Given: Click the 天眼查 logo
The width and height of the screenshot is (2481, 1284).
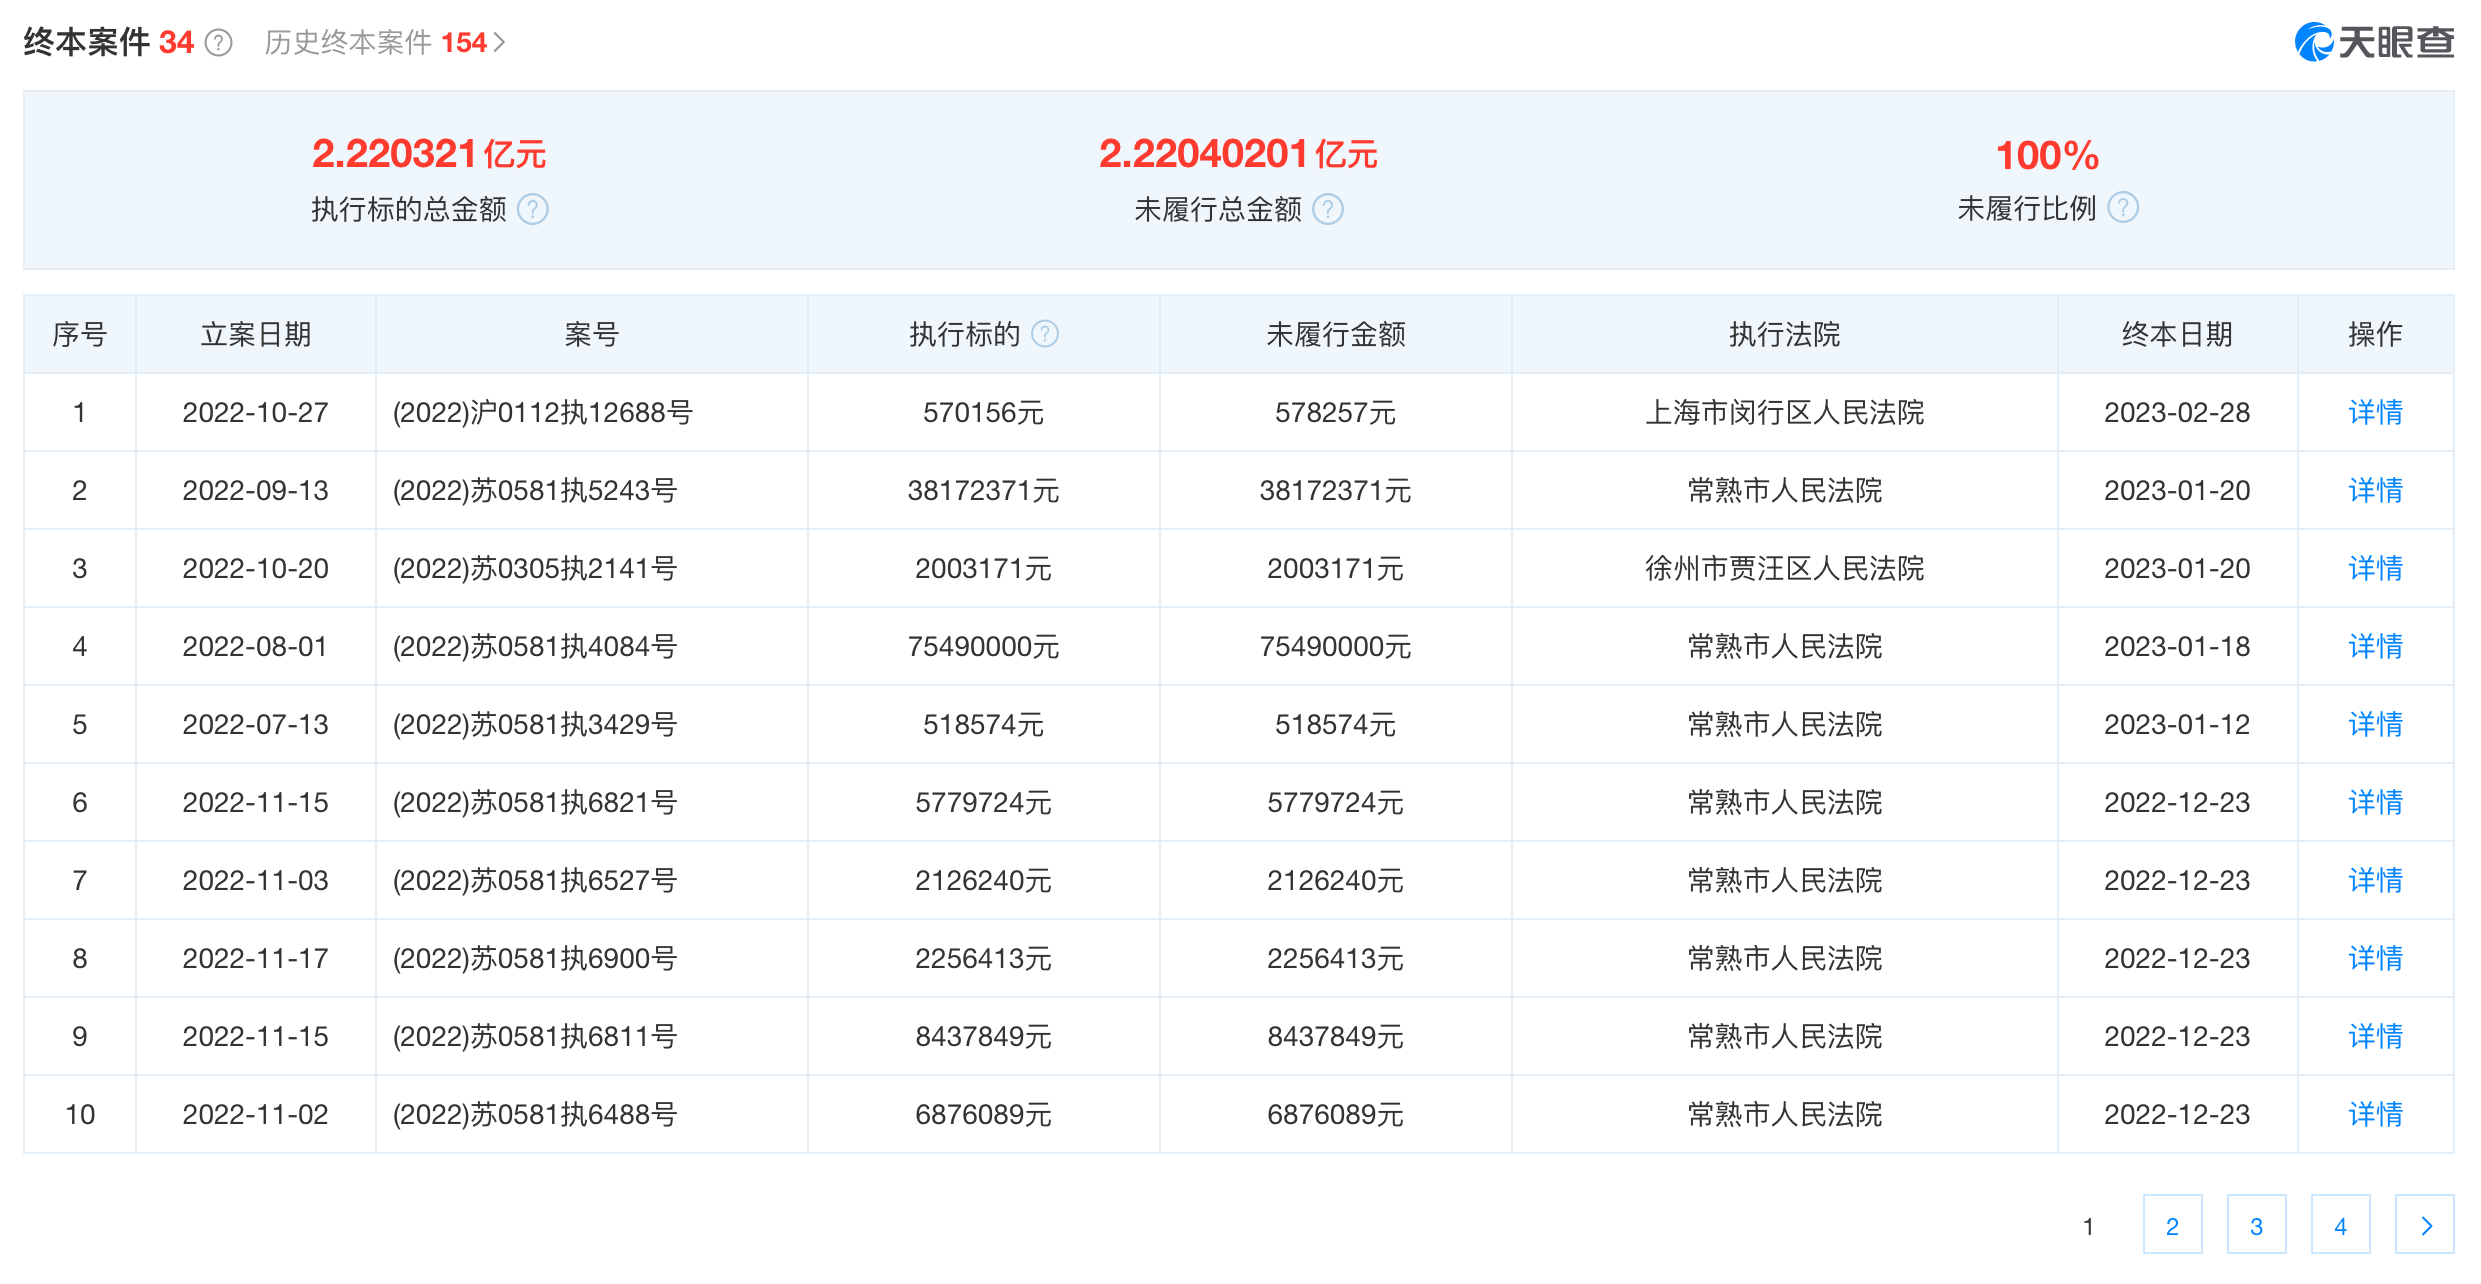Looking at the screenshot, I should point(2373,42).
